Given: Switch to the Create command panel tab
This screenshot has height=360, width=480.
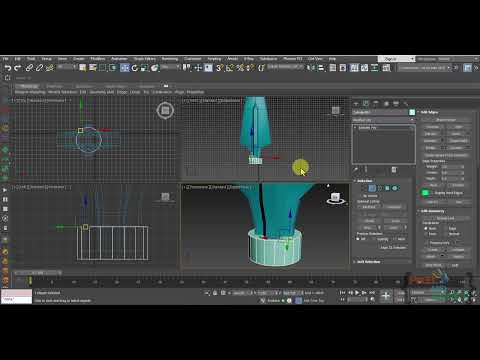Looking at the screenshot, I should click(356, 103).
